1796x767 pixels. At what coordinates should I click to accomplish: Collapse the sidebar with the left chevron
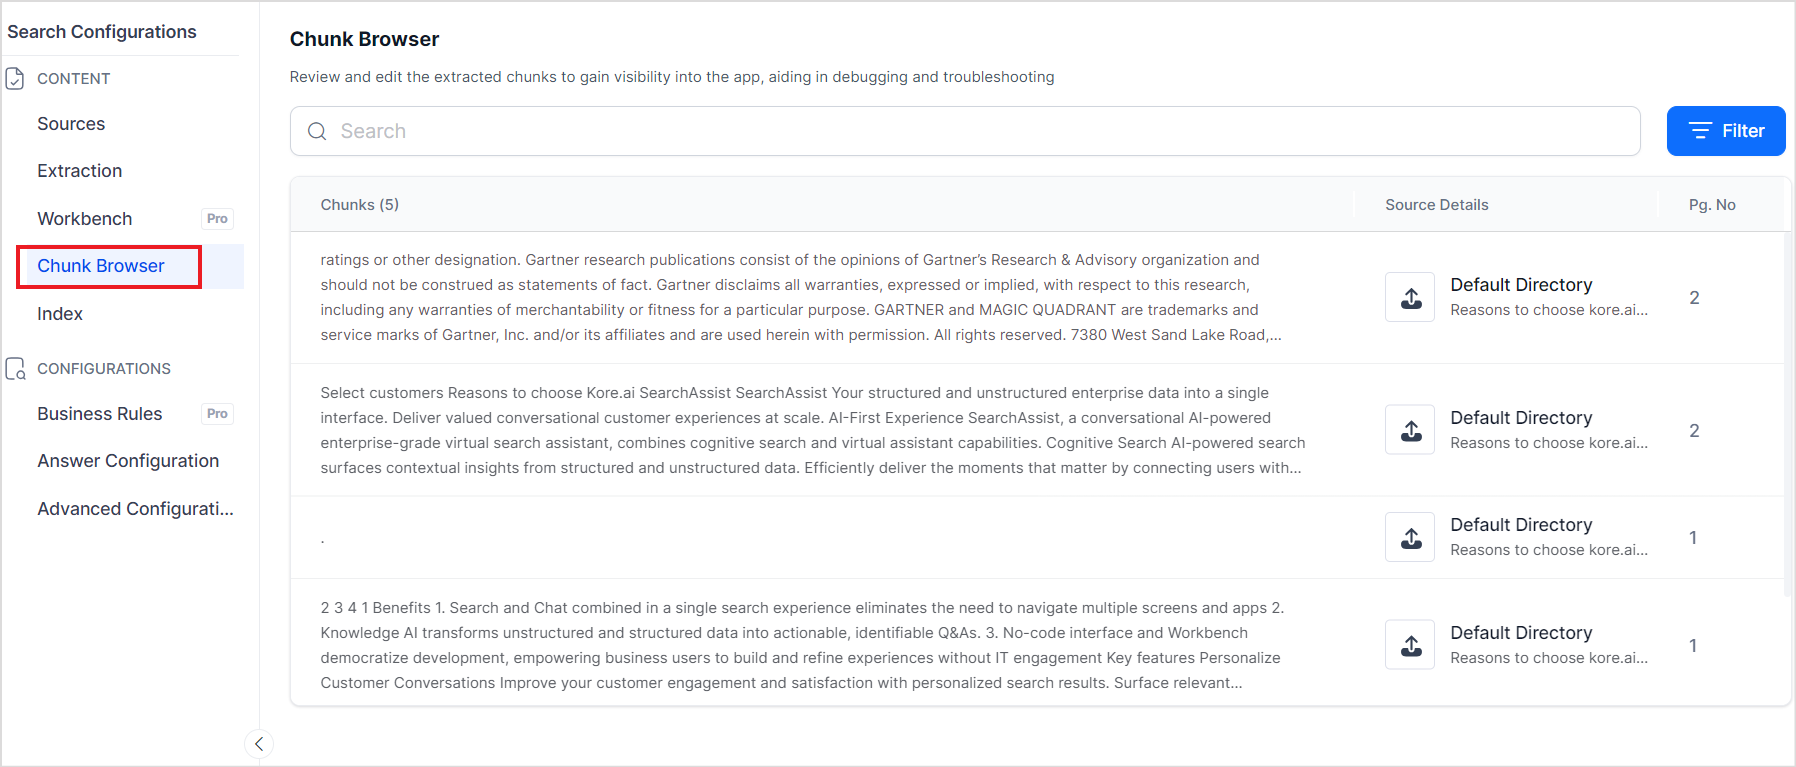(x=259, y=744)
